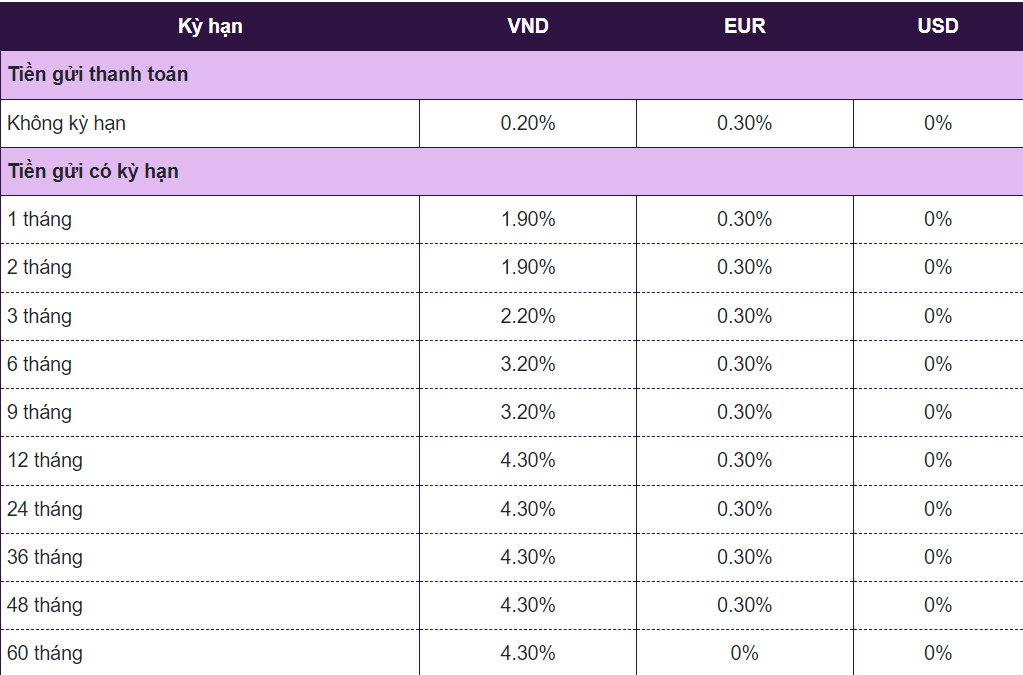
Task: Click the VND column header
Action: coord(528,26)
